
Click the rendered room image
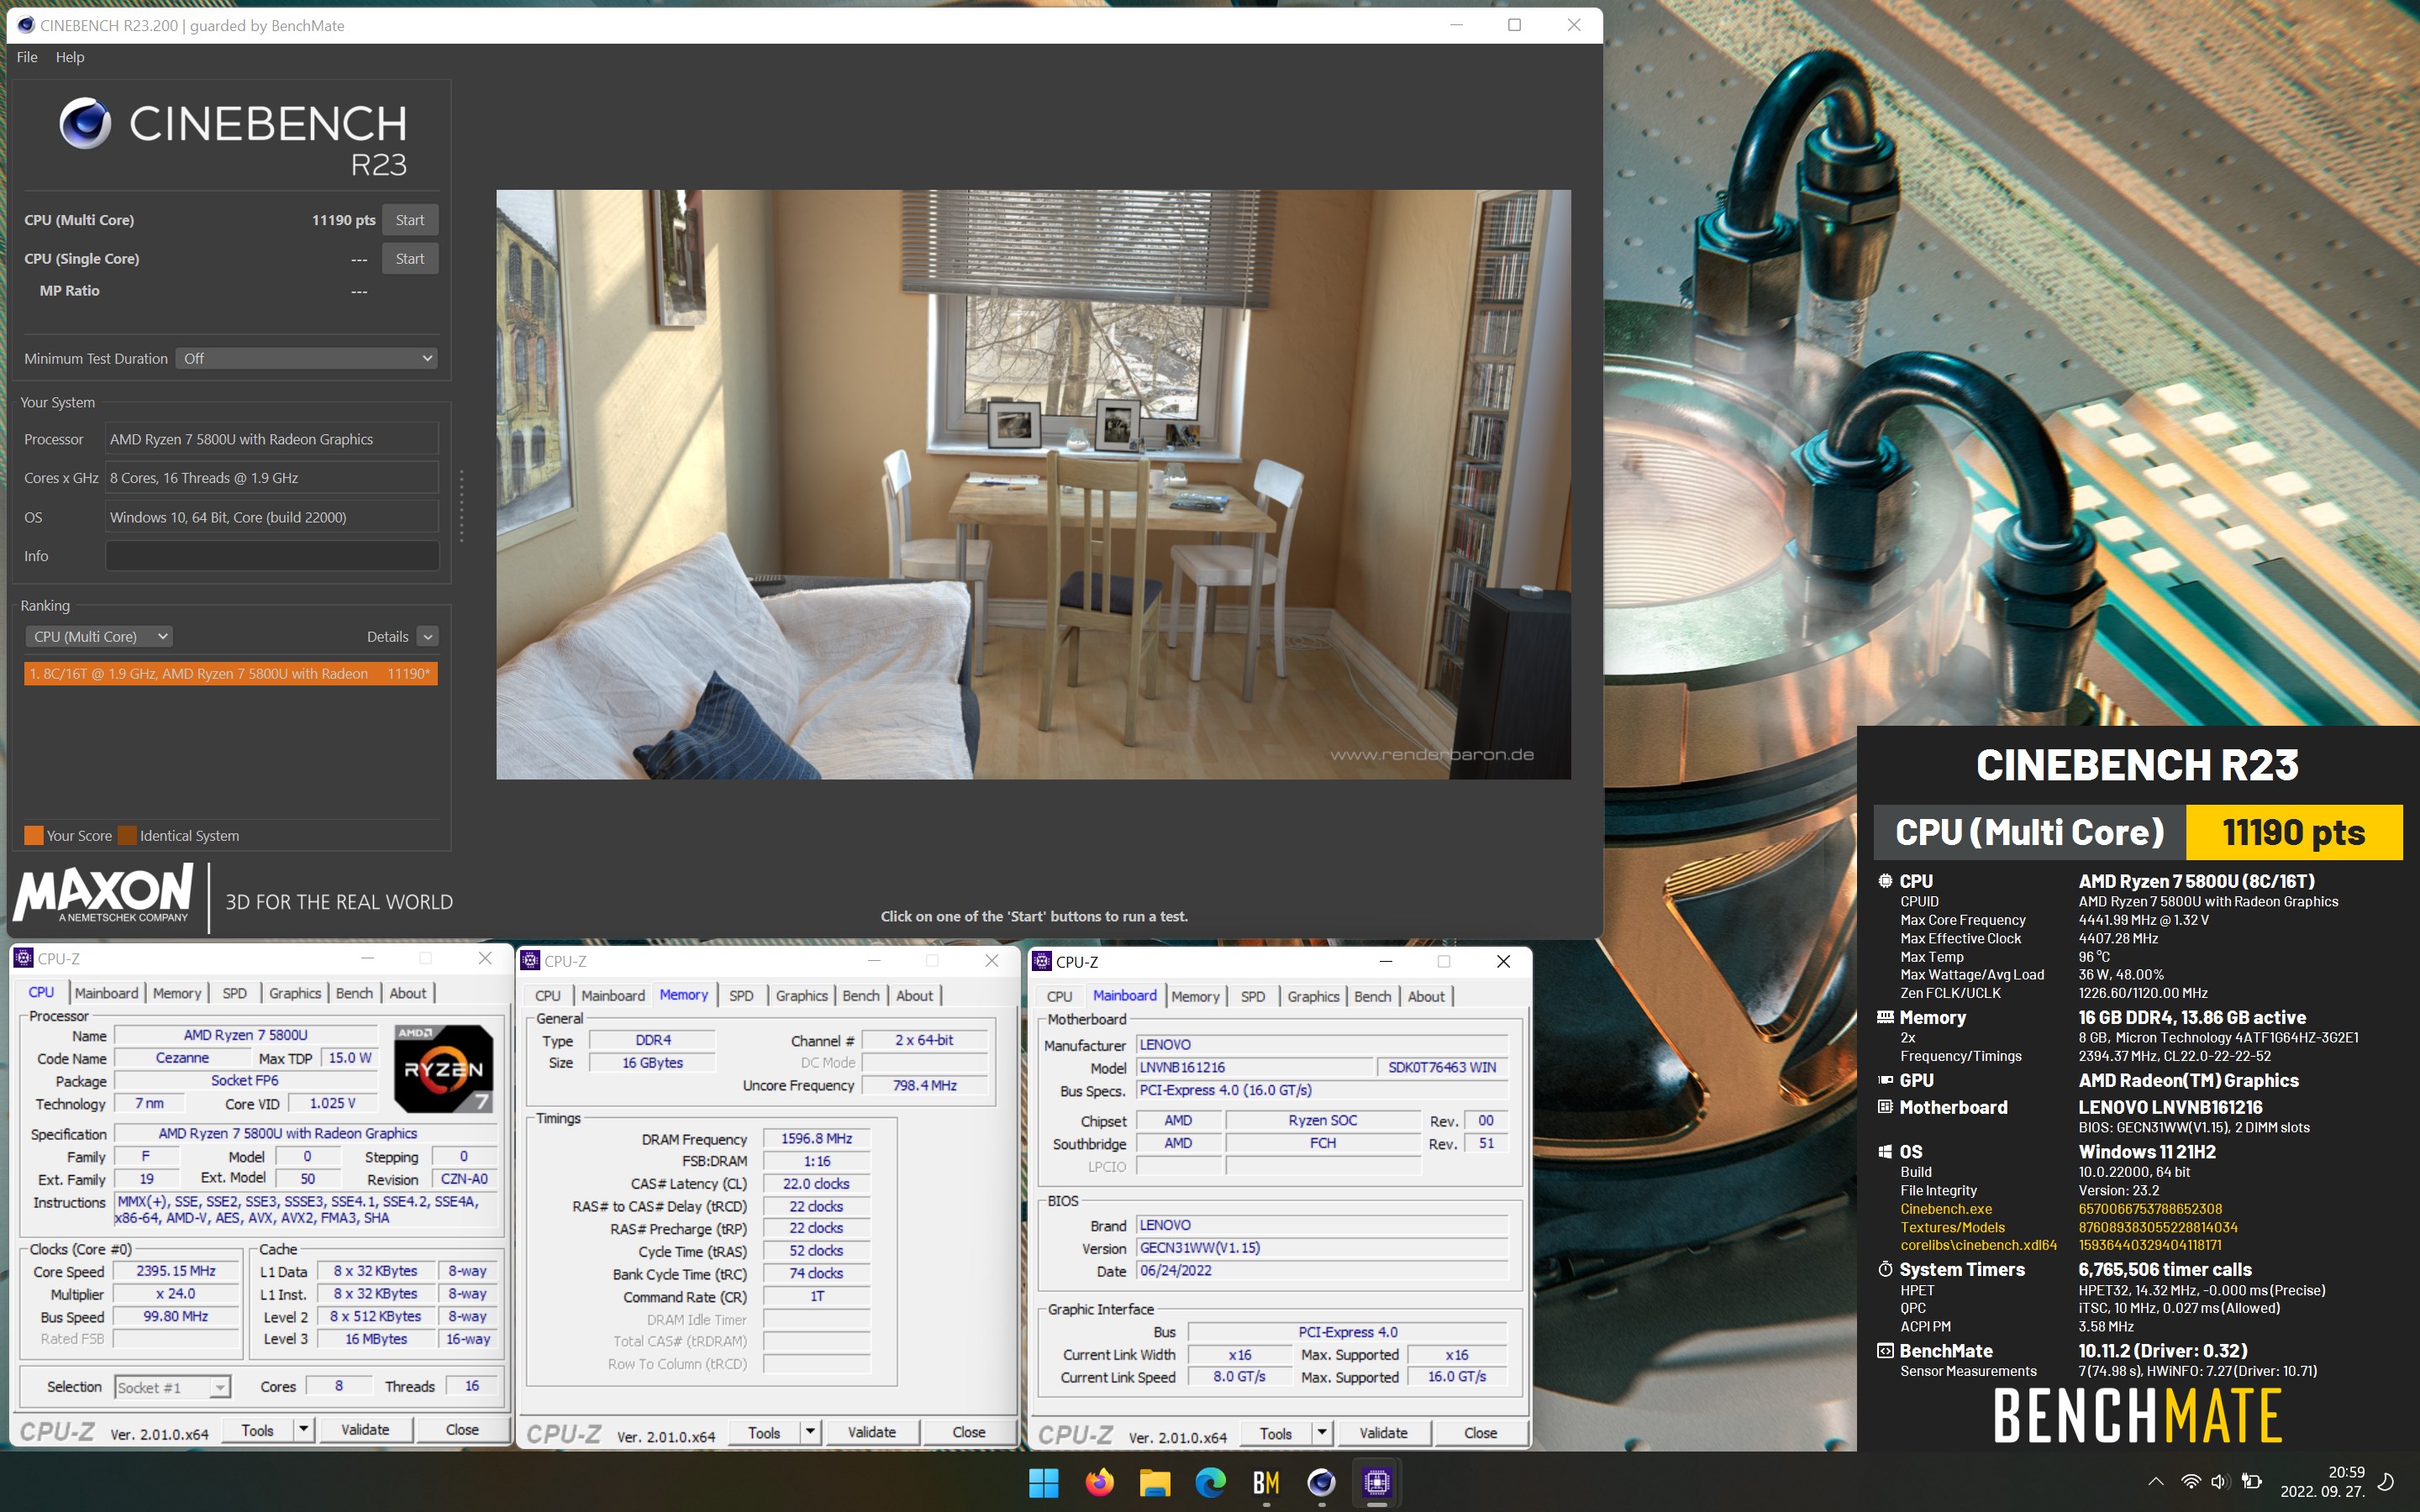click(x=1033, y=484)
